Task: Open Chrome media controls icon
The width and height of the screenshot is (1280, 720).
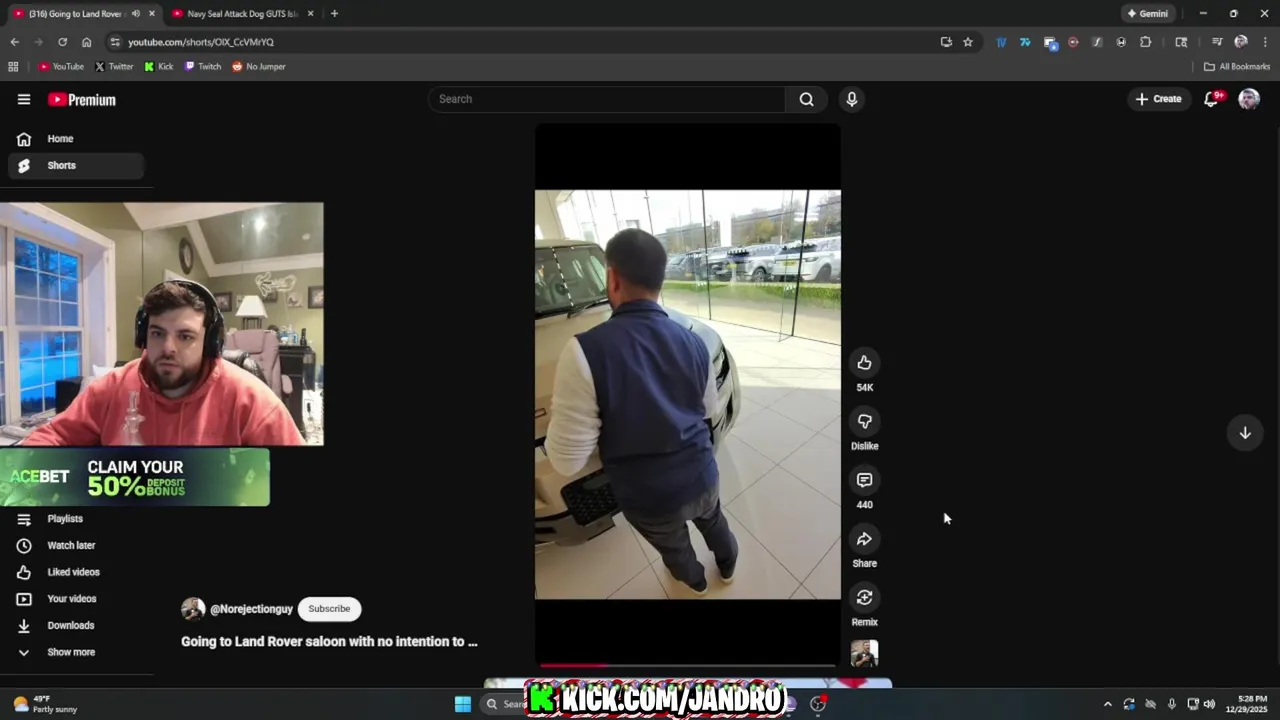Action: click(x=1217, y=42)
